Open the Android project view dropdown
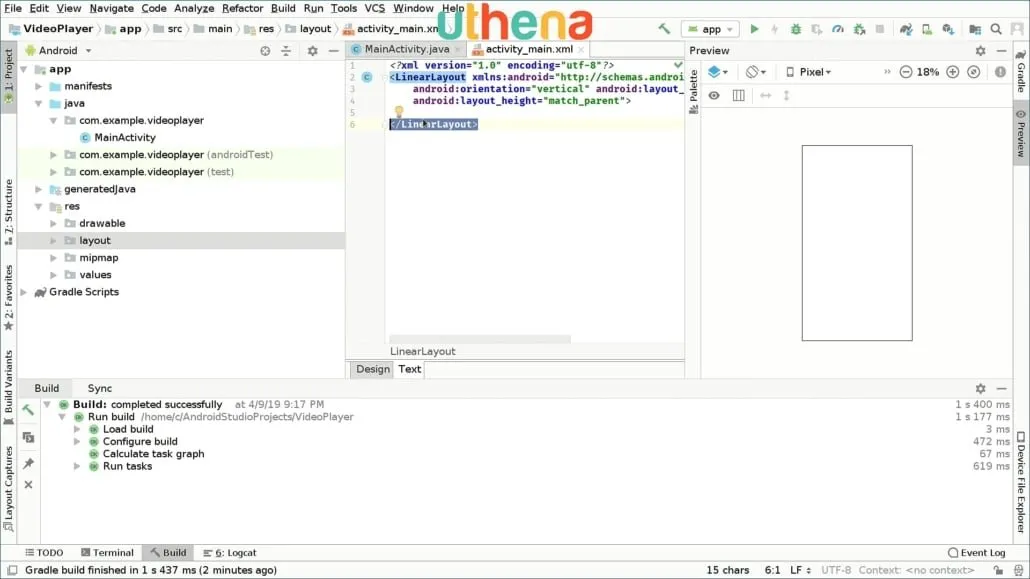 coord(58,51)
